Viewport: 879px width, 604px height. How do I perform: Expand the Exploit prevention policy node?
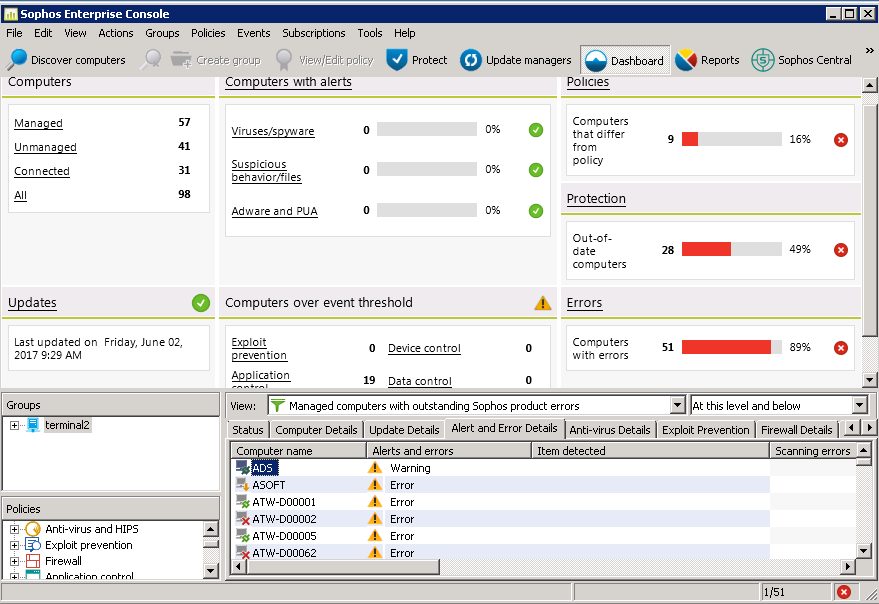click(x=15, y=545)
